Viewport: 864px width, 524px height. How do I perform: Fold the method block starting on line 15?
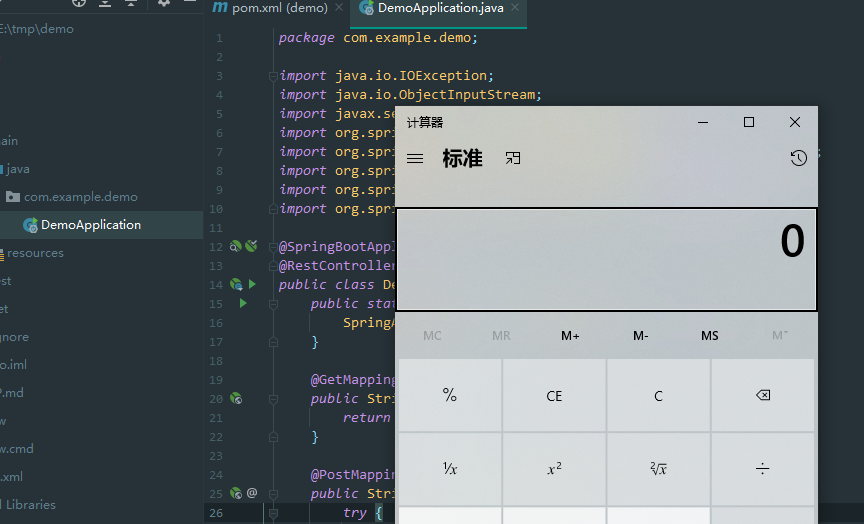(x=272, y=303)
